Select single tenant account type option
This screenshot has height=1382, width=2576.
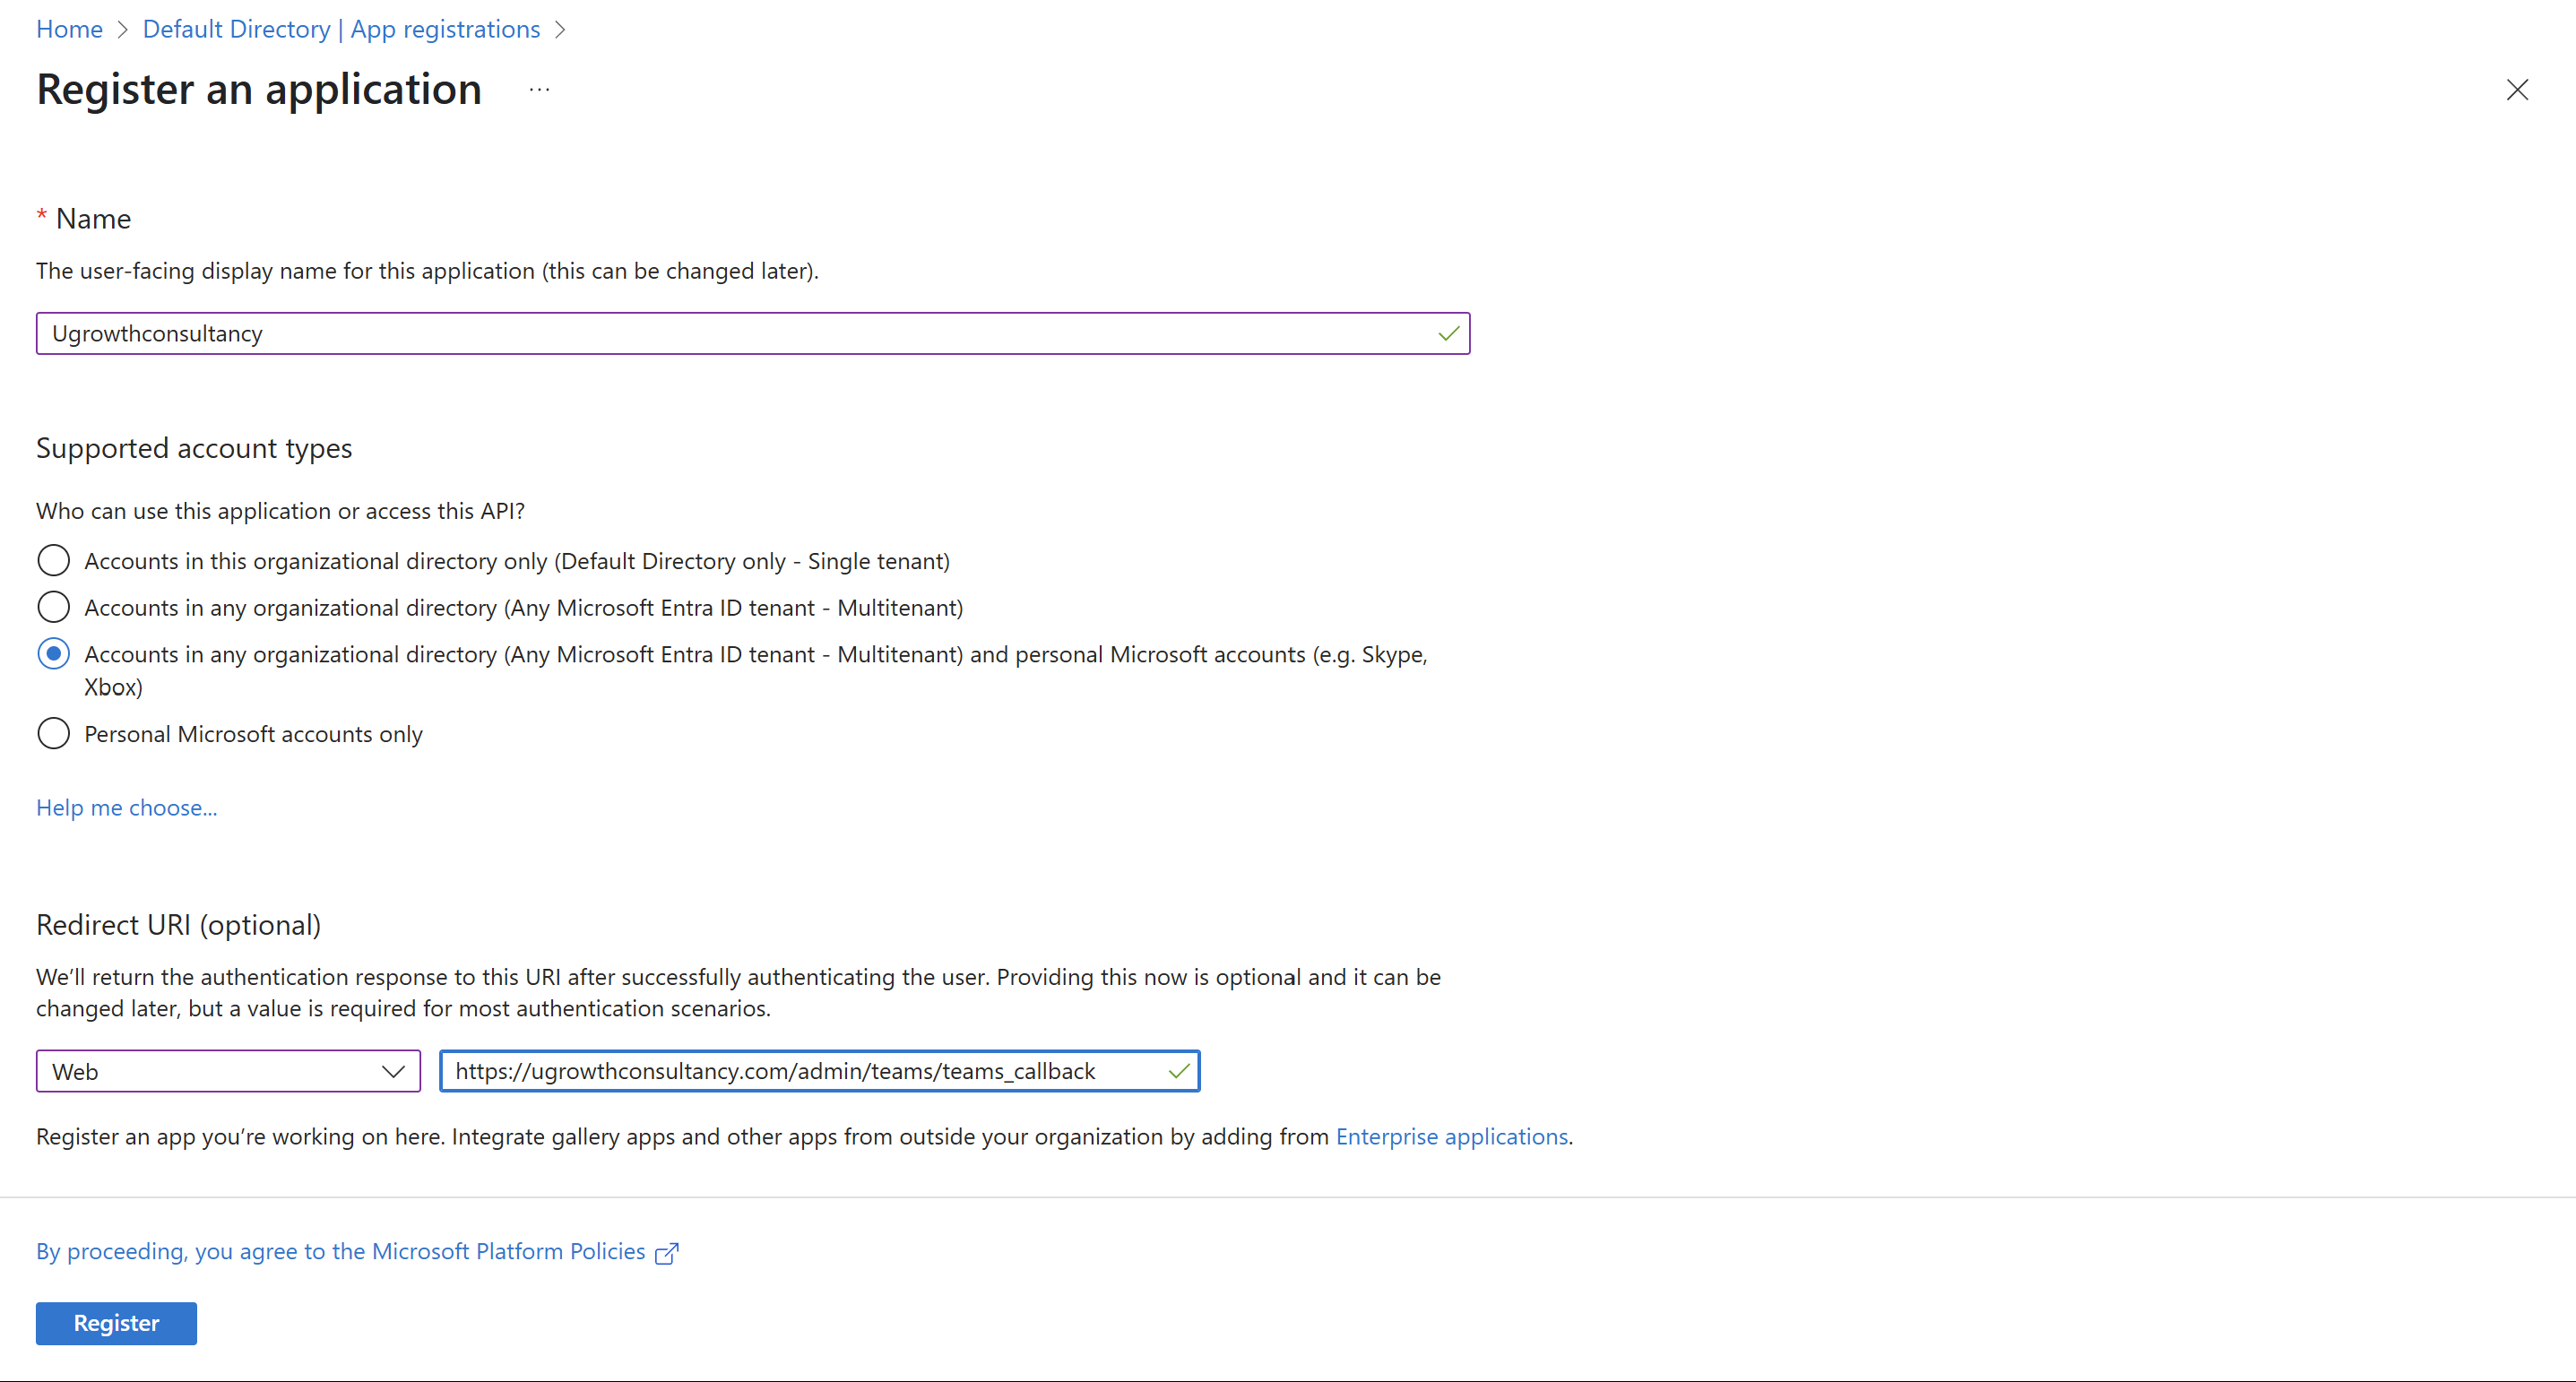point(53,560)
